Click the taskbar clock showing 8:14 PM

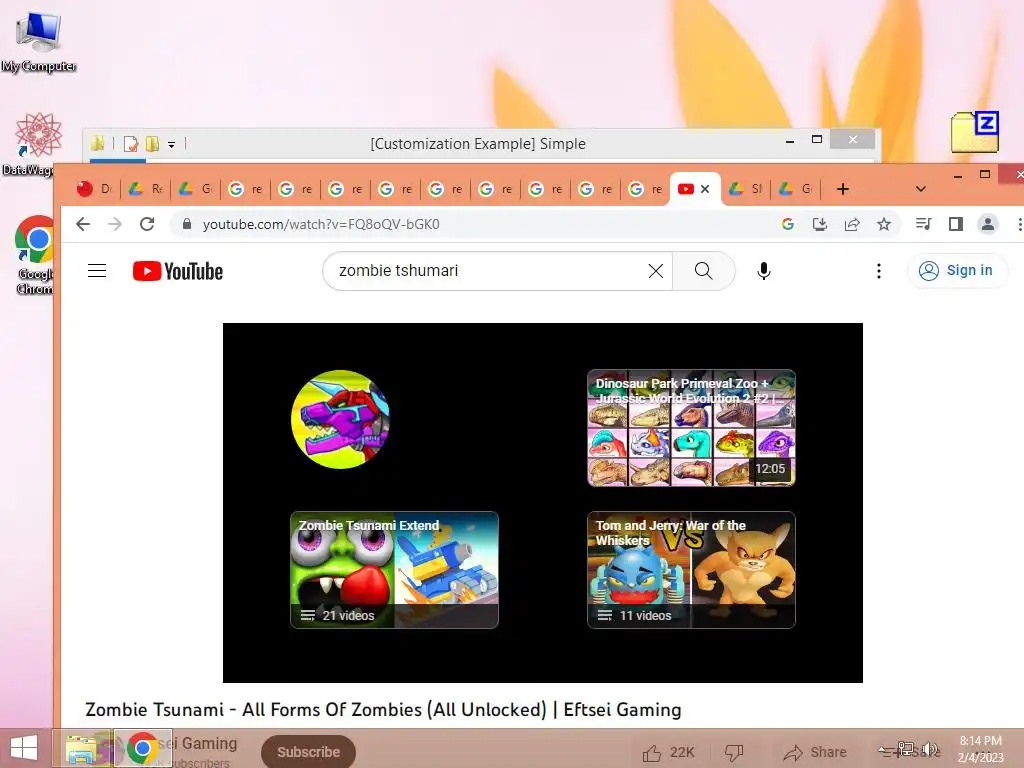pos(980,749)
